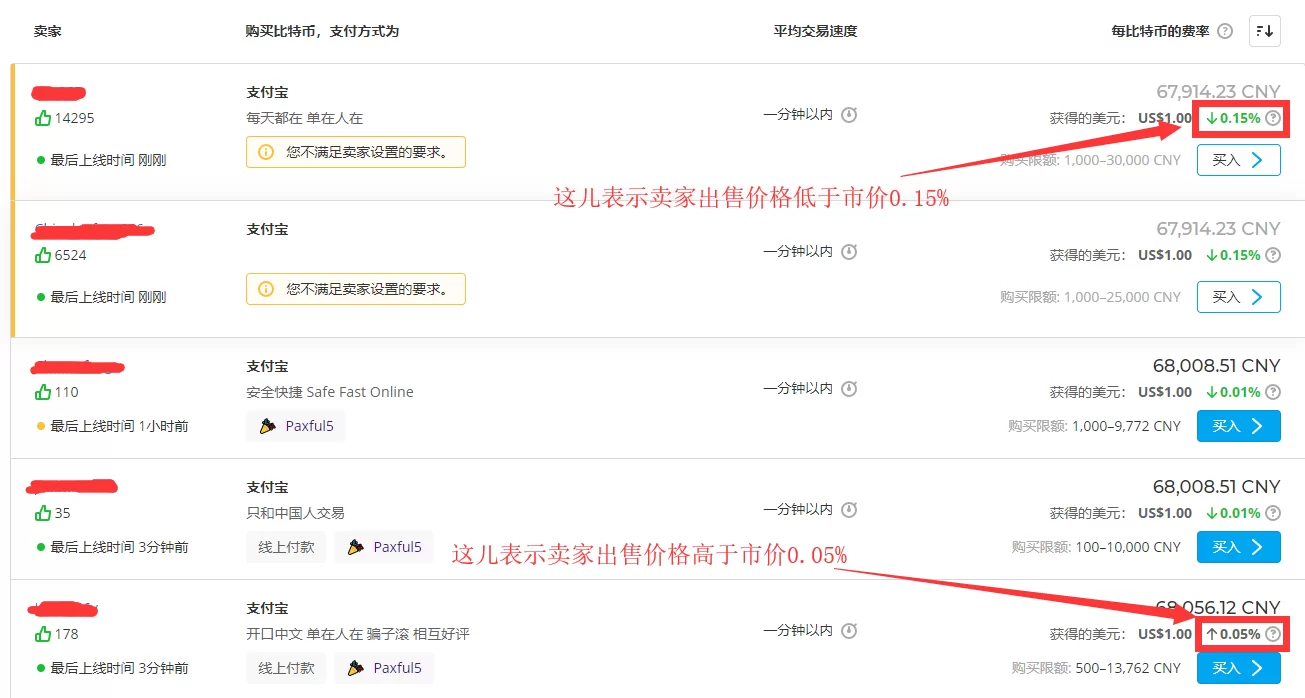Click 买入 for the 1,000–9,772 CNY offer
Image resolution: width=1305 pixels, height=698 pixels.
(1238, 426)
